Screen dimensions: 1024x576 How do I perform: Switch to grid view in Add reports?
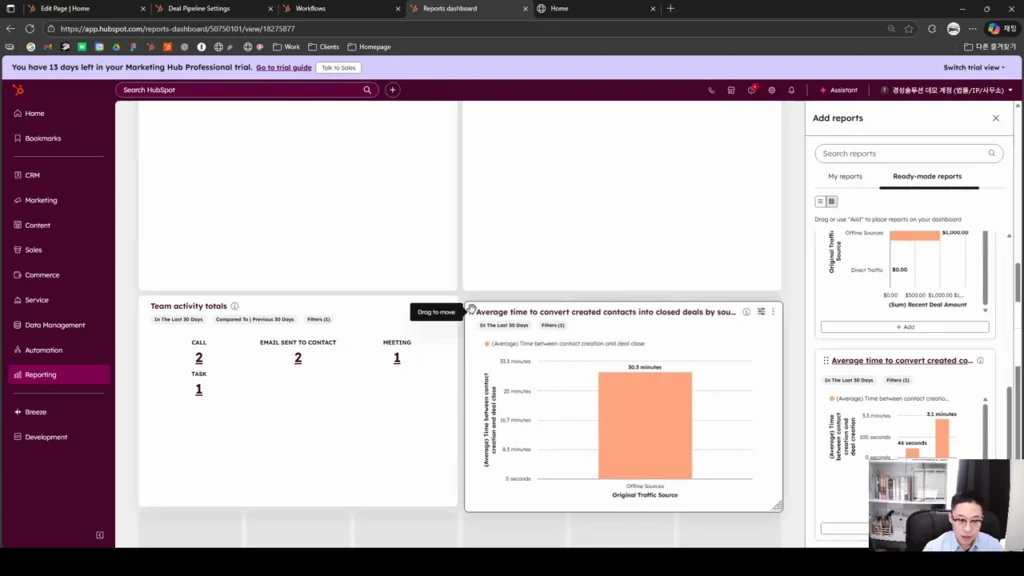pyautogui.click(x=831, y=201)
